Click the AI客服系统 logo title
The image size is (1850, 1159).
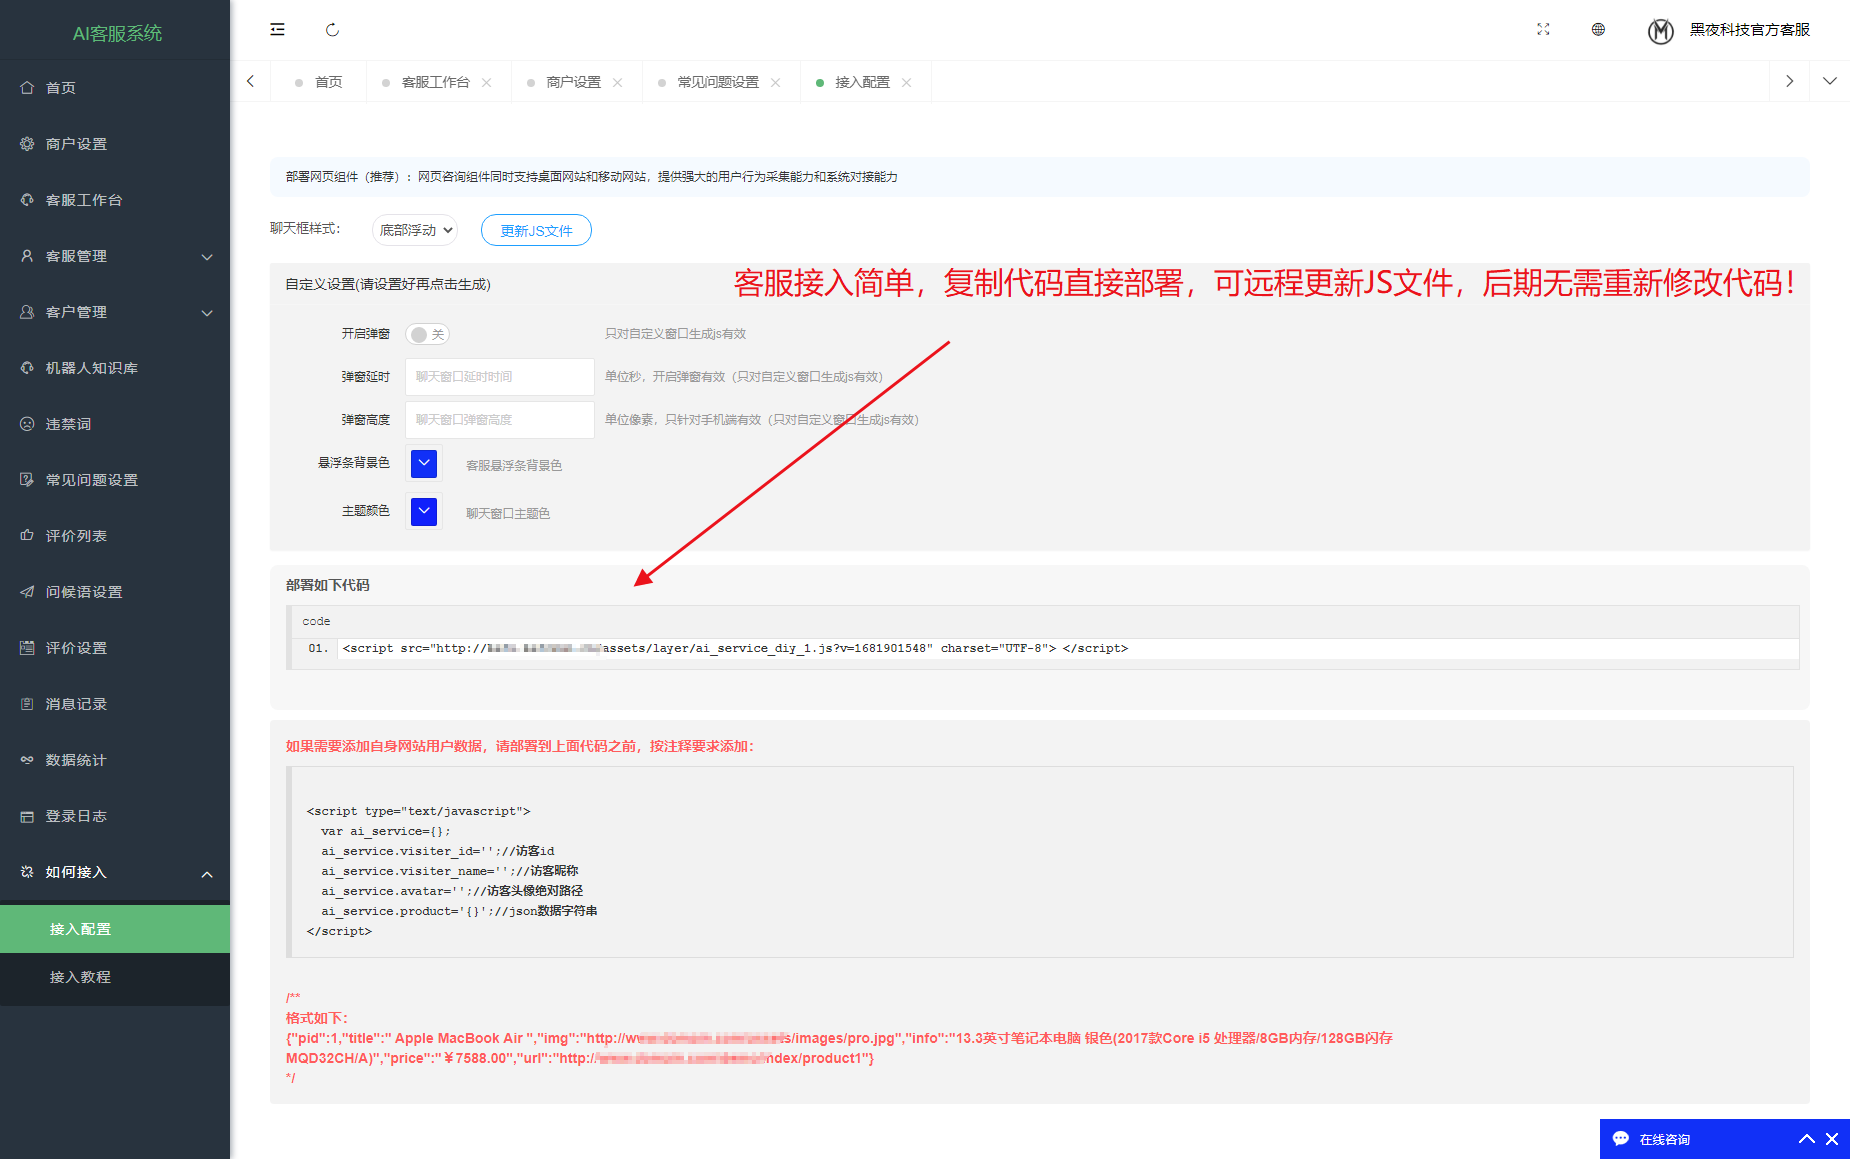[x=117, y=33]
